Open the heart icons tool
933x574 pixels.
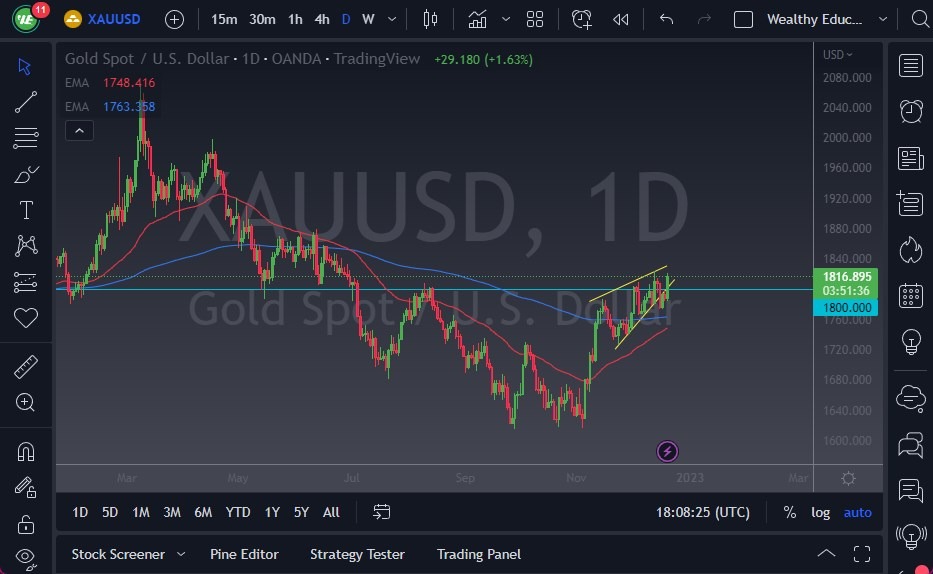pos(26,318)
